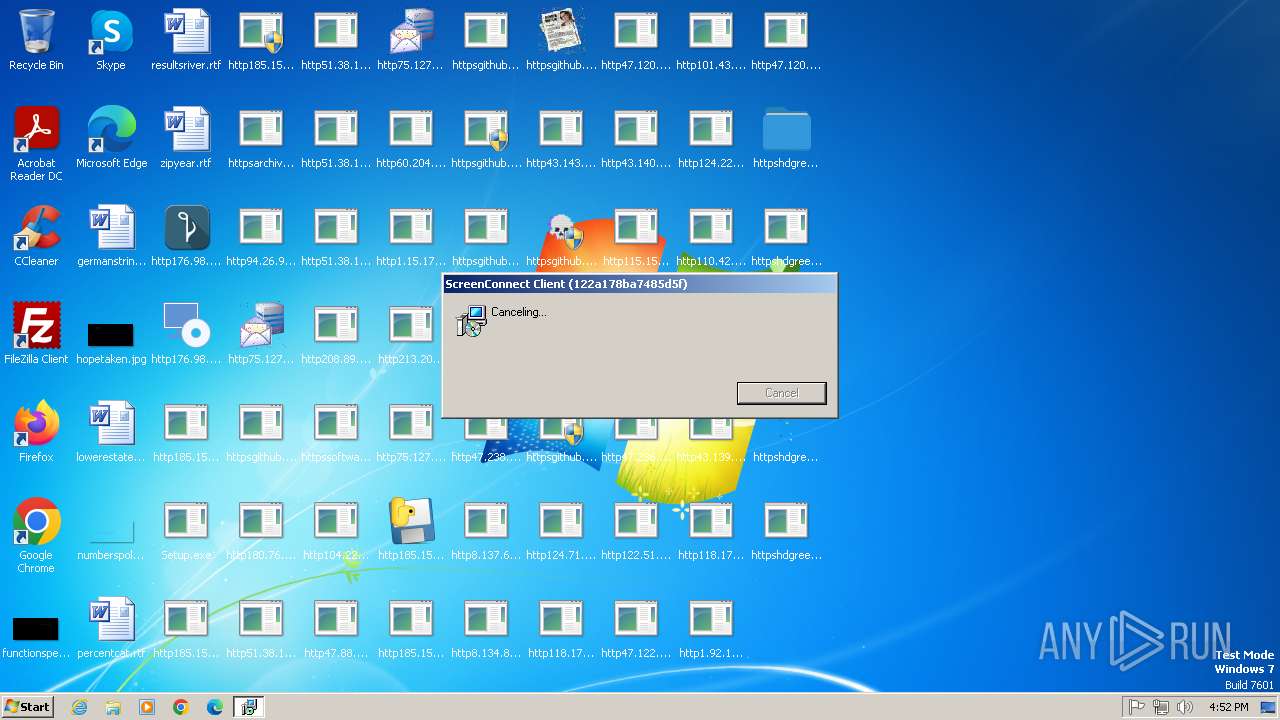Select the http122.51 desktop file
The height and width of the screenshot is (720, 1280).
[x=636, y=530]
